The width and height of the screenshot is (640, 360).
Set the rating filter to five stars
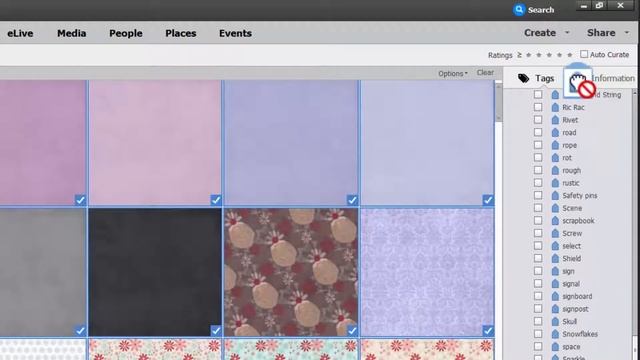(x=570, y=55)
